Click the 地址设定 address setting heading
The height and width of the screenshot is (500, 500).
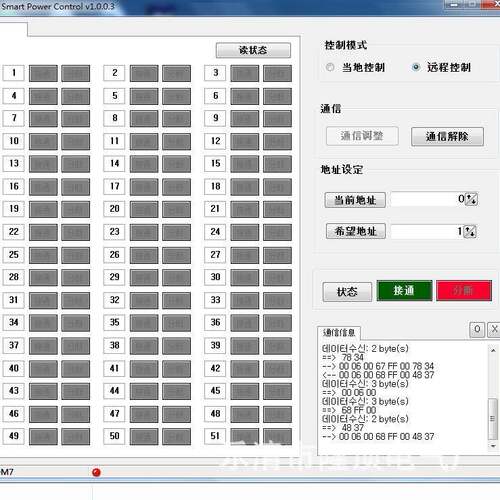point(341,170)
